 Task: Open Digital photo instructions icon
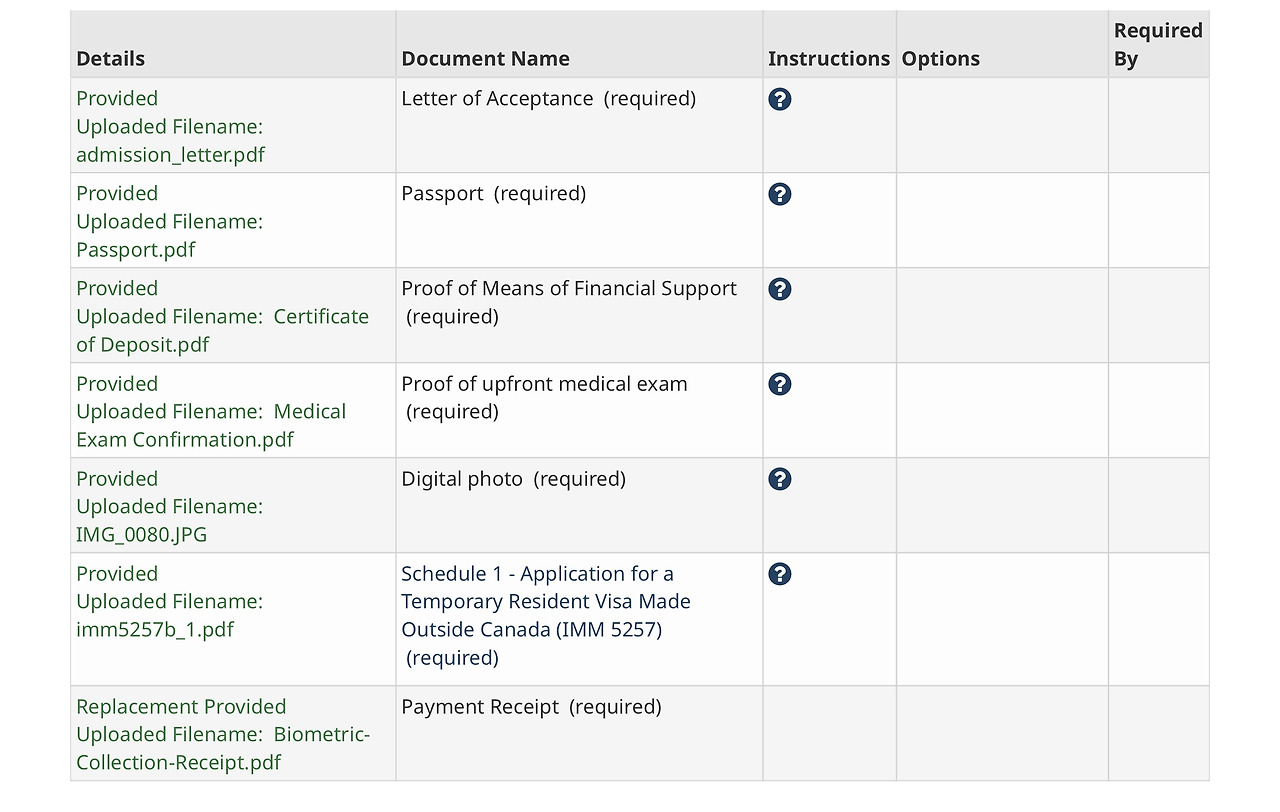[780, 479]
